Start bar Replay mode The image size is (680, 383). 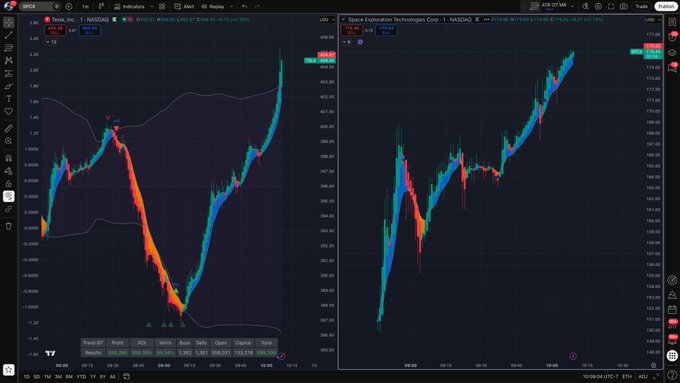[213, 7]
